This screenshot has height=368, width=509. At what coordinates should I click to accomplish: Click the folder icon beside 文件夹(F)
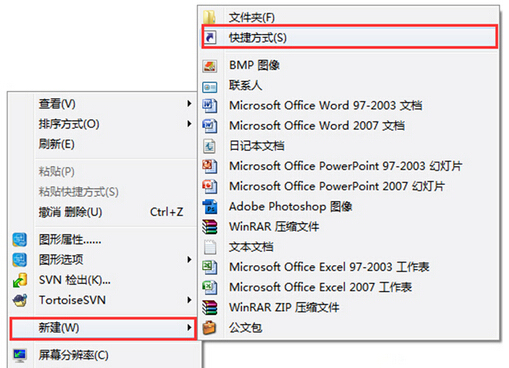[x=209, y=17]
